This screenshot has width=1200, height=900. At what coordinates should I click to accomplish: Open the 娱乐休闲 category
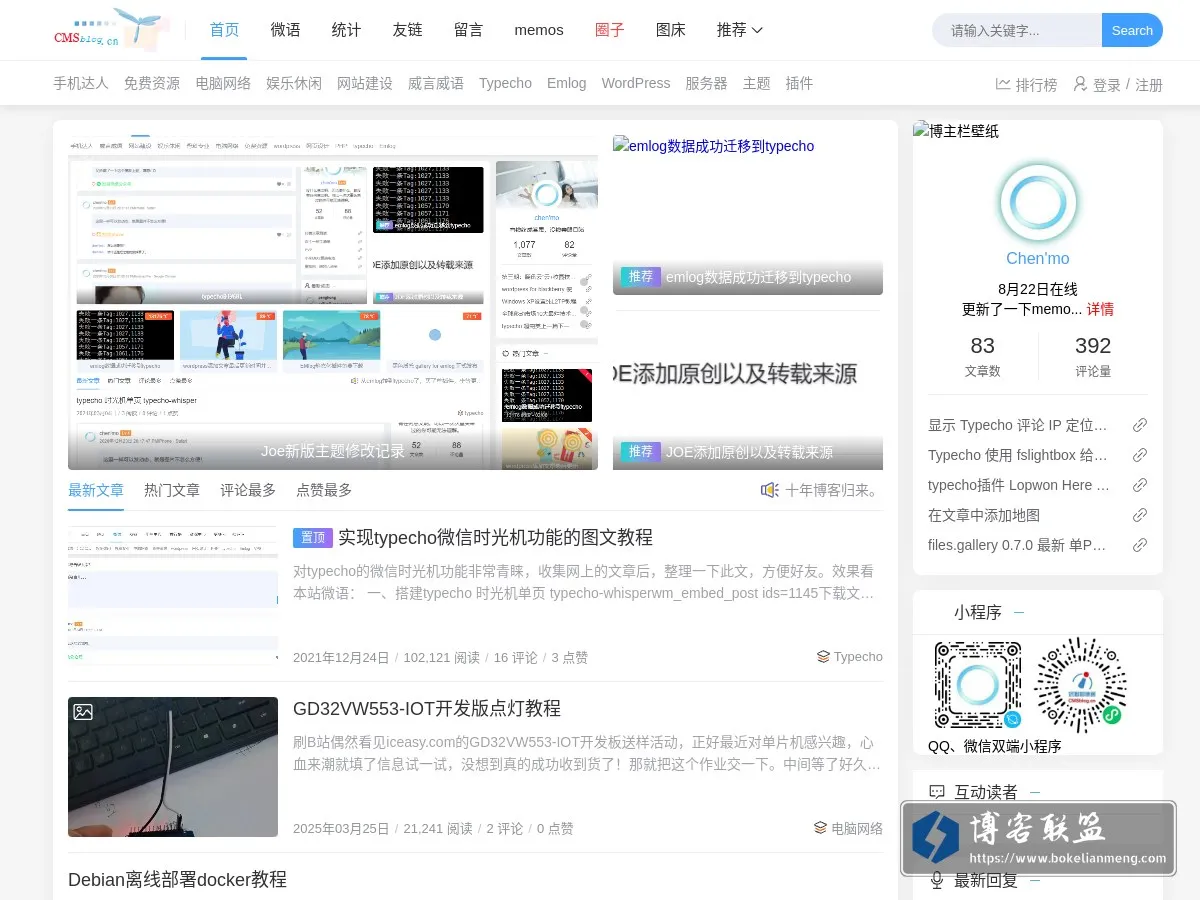pos(294,83)
